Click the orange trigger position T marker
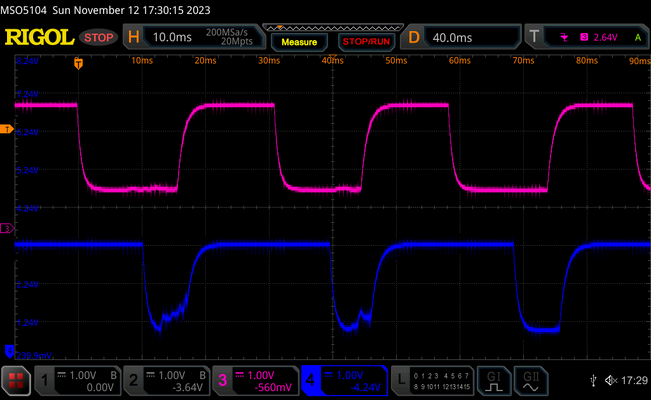651x400 pixels. pos(78,64)
